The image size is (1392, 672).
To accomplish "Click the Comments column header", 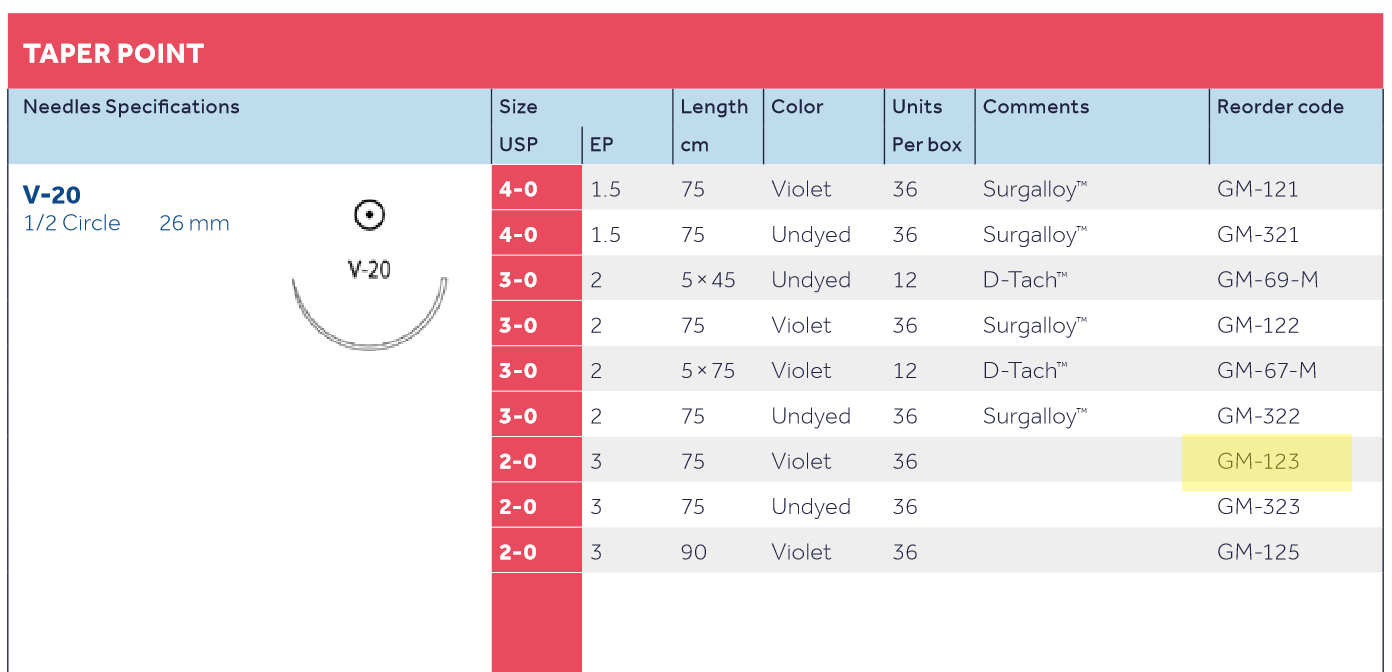I will pyautogui.click(x=1036, y=107).
